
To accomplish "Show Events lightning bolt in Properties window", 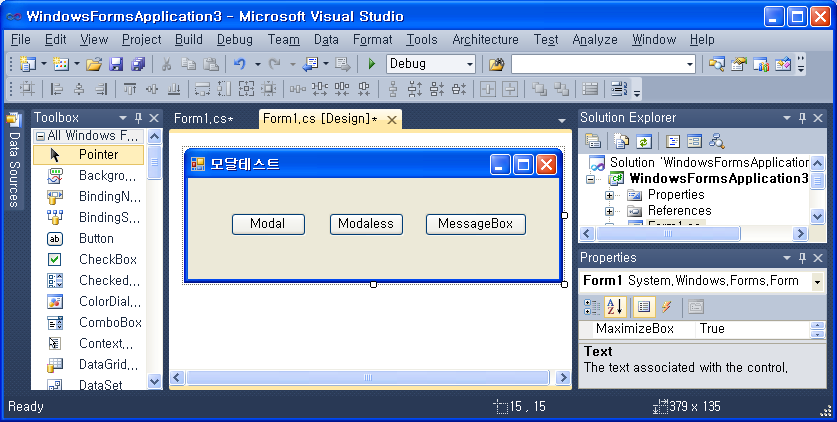I will coord(666,307).
